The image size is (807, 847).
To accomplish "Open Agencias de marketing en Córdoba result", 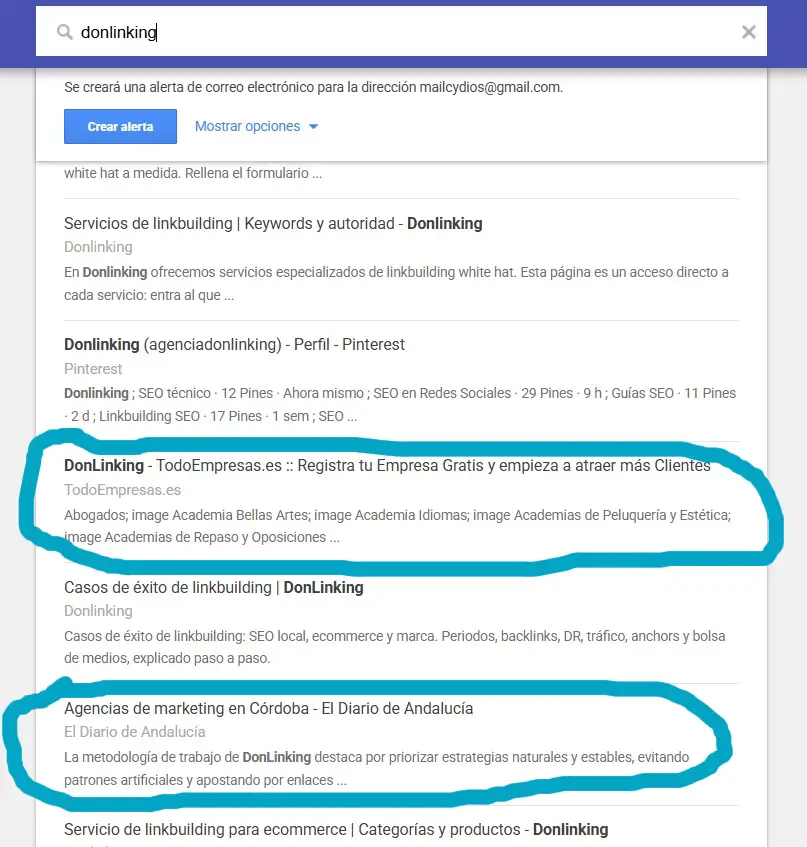I will (268, 708).
